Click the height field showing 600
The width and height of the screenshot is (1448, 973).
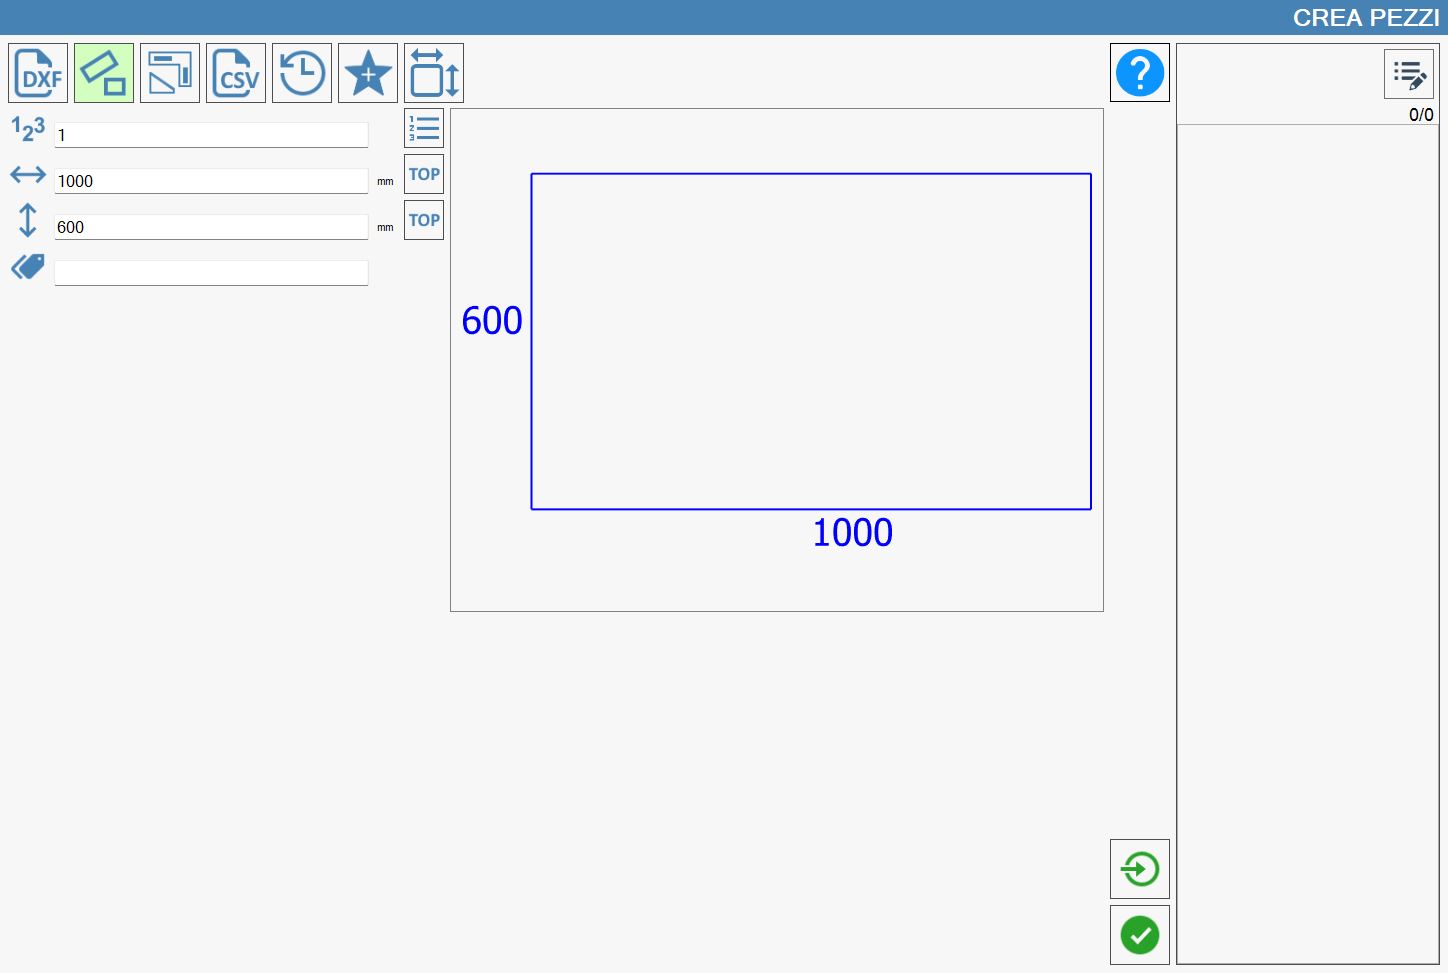[x=211, y=227]
